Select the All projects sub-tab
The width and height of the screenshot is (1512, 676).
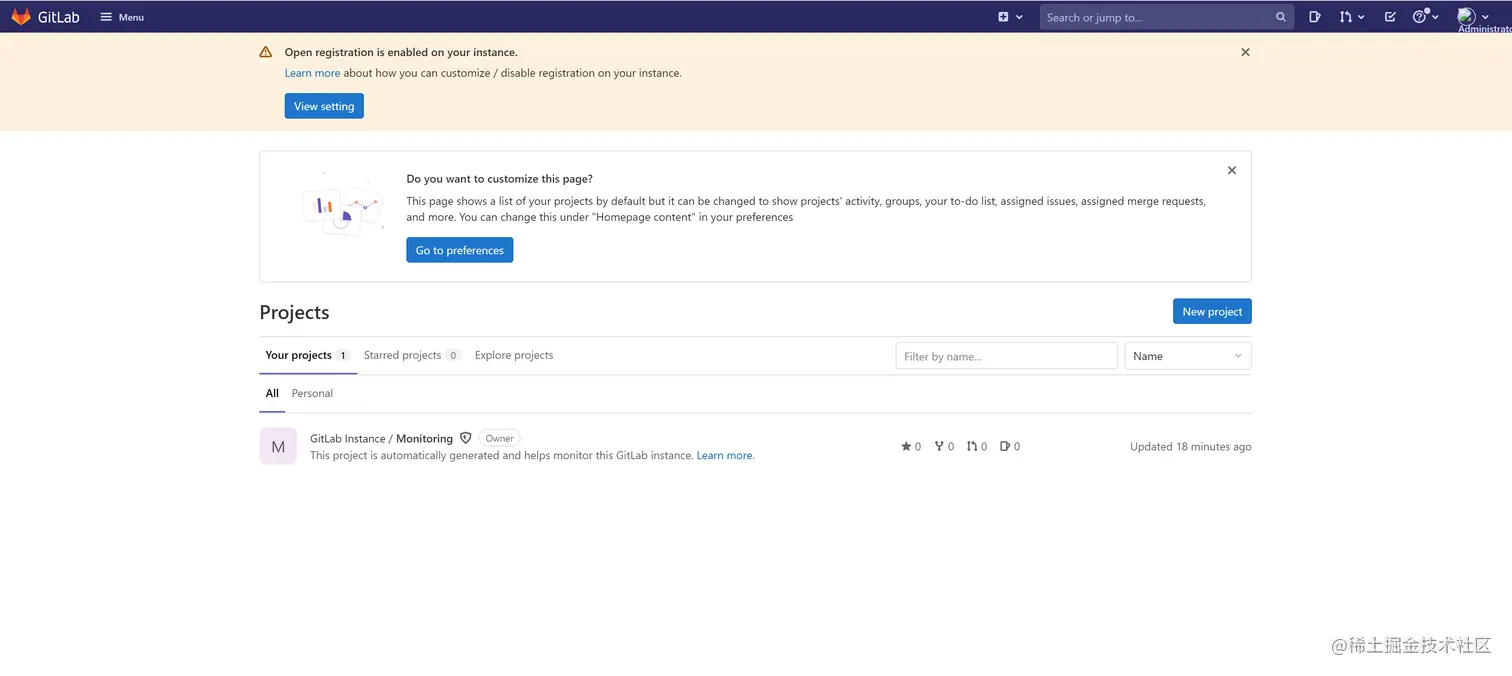272,393
